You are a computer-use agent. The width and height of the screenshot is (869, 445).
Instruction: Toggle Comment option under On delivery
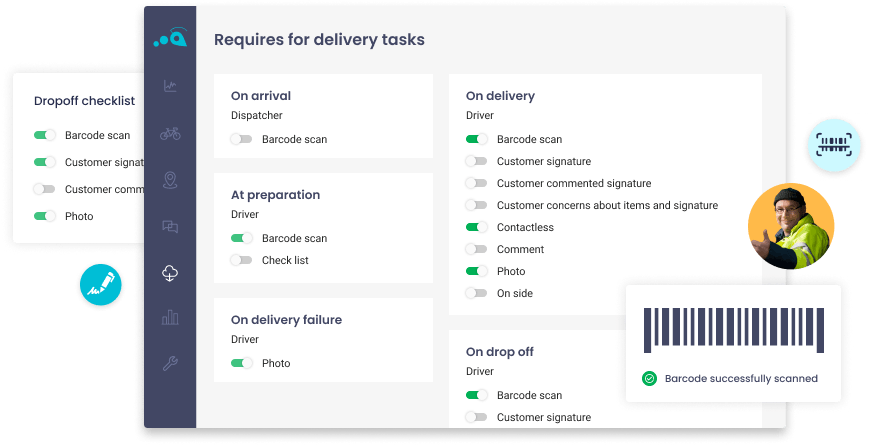coord(476,250)
